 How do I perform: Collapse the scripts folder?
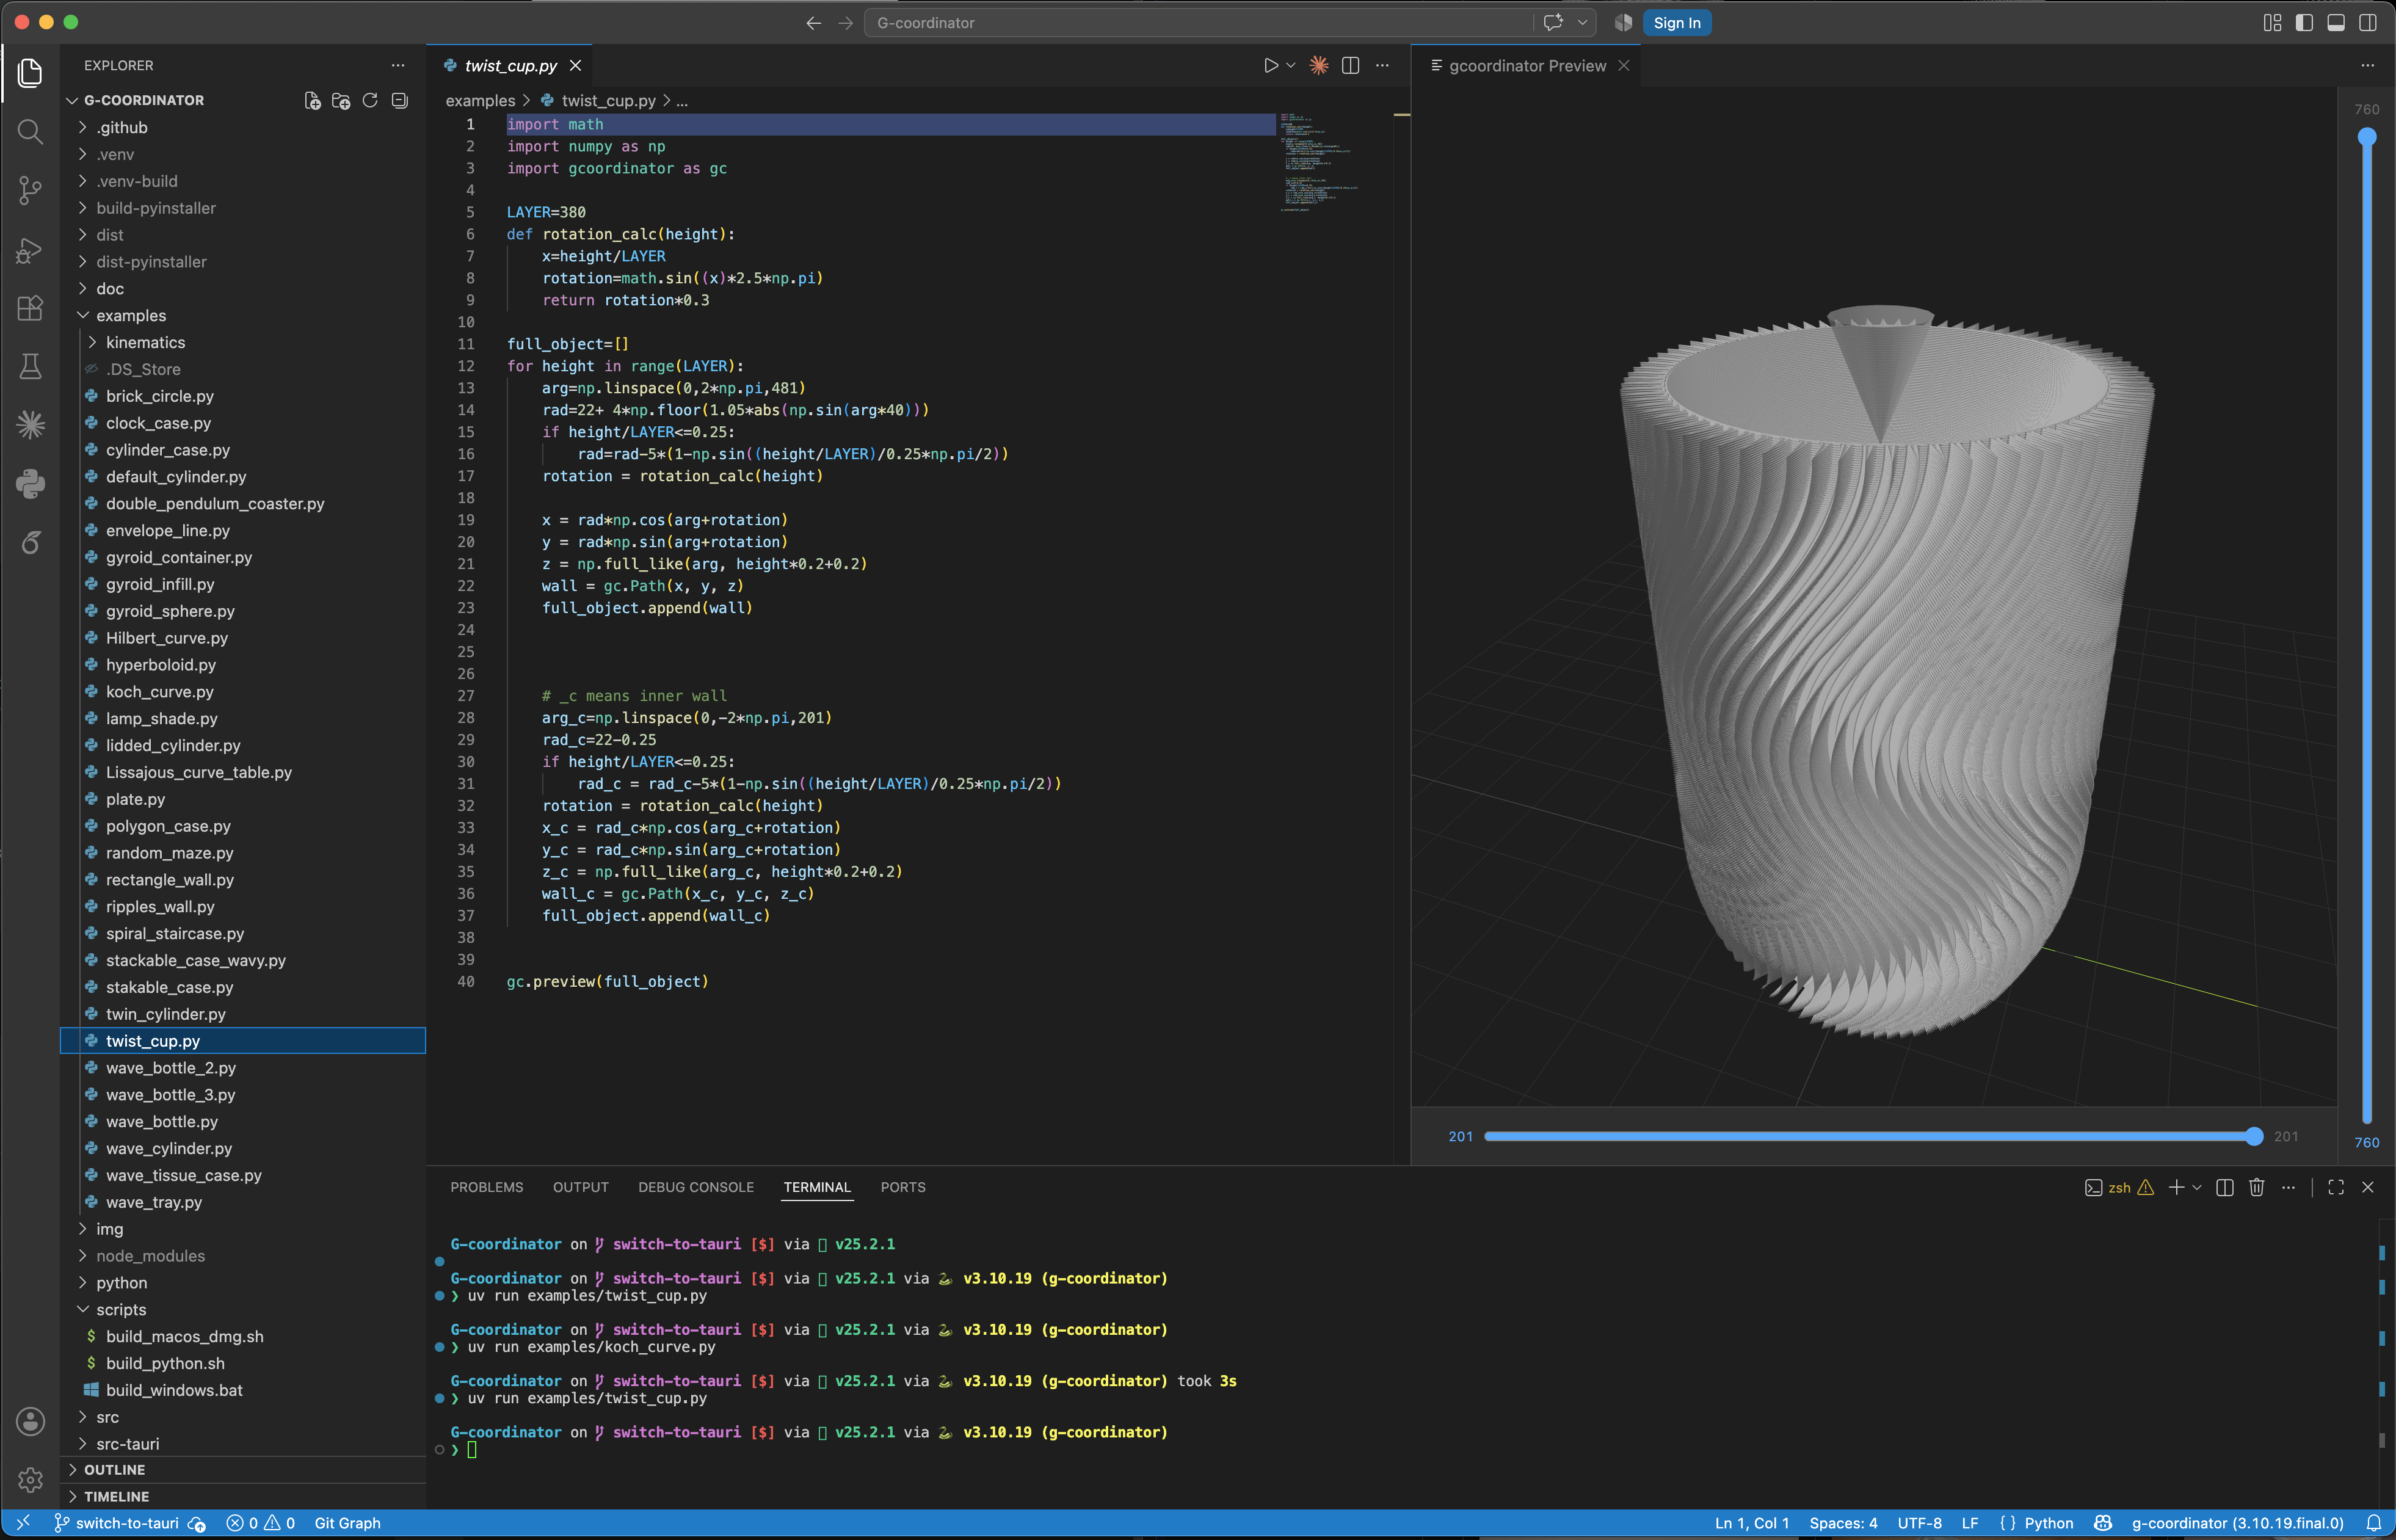121,1309
